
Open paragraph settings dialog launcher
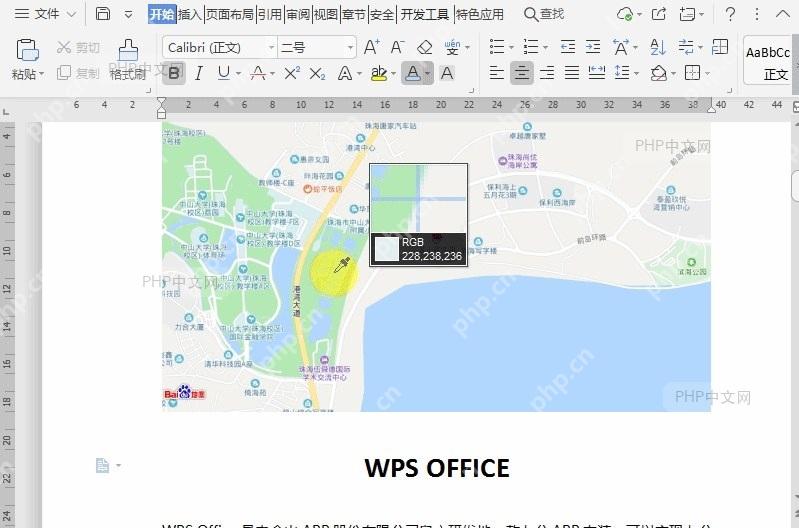point(730,91)
